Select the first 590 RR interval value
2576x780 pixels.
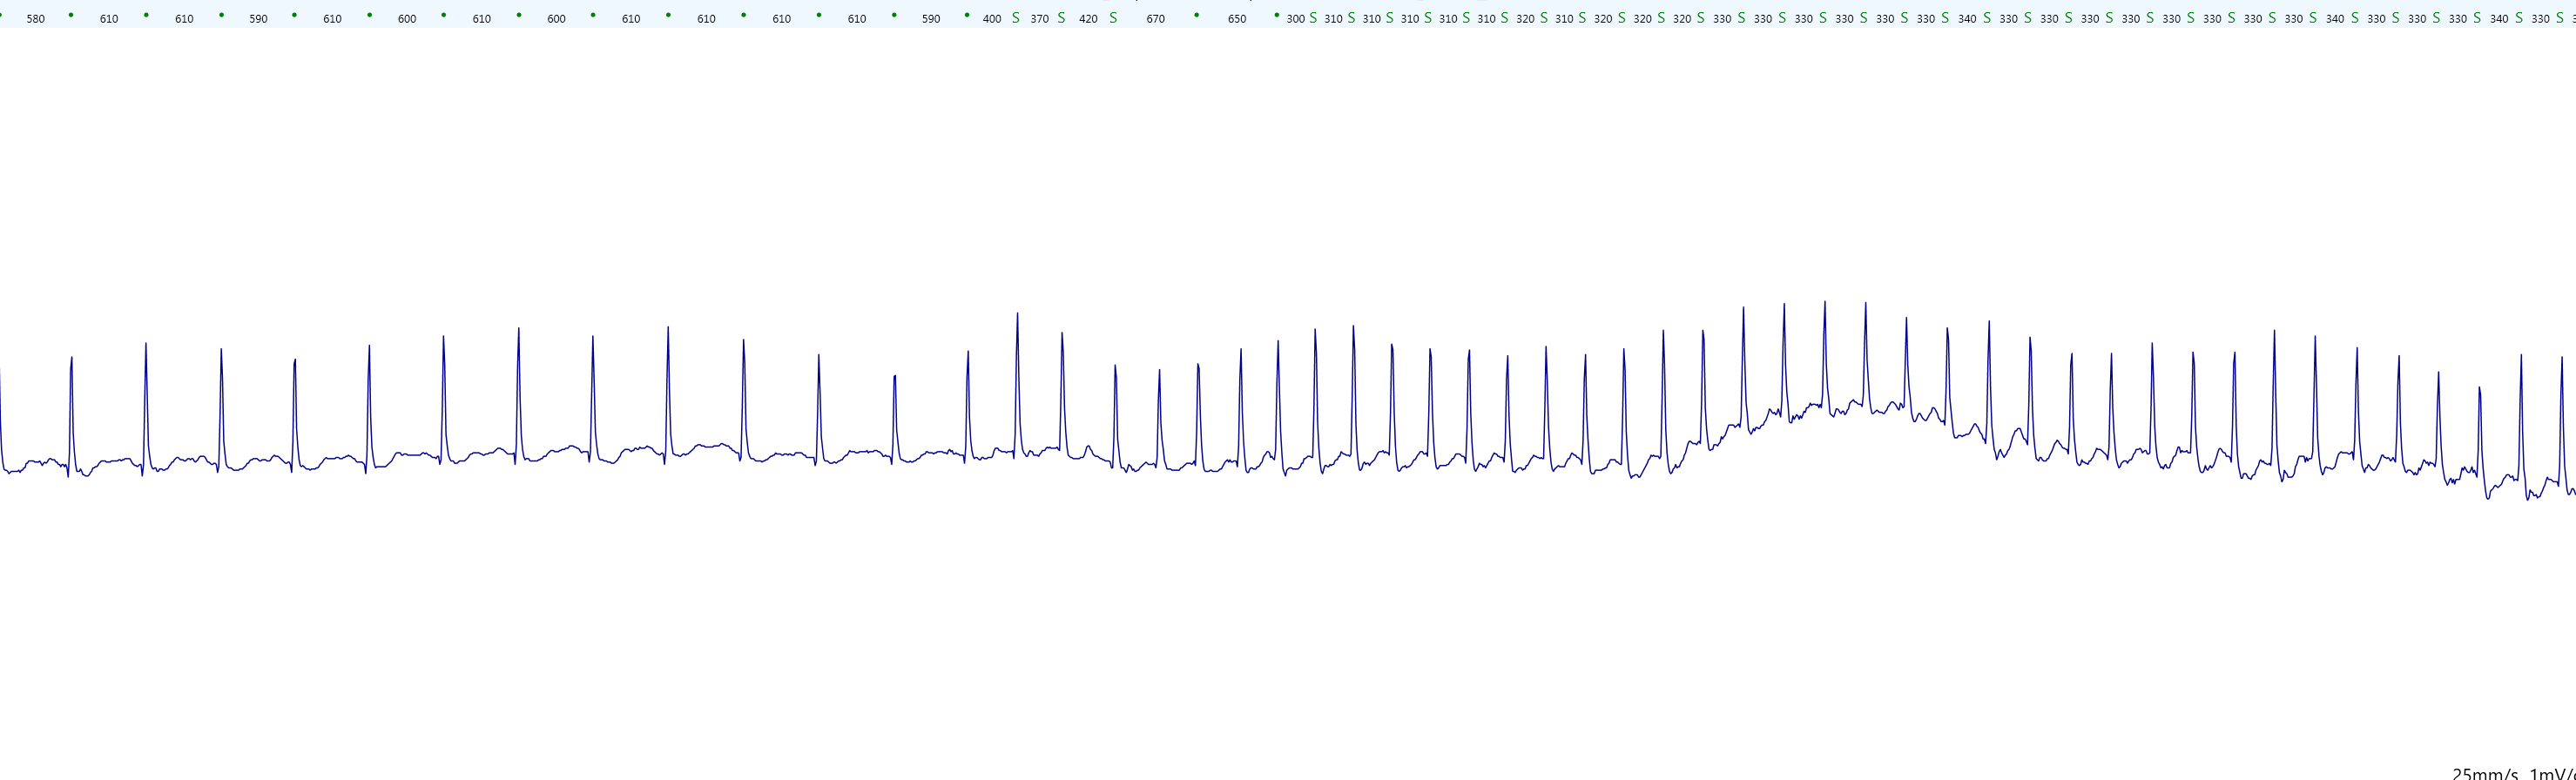258,19
